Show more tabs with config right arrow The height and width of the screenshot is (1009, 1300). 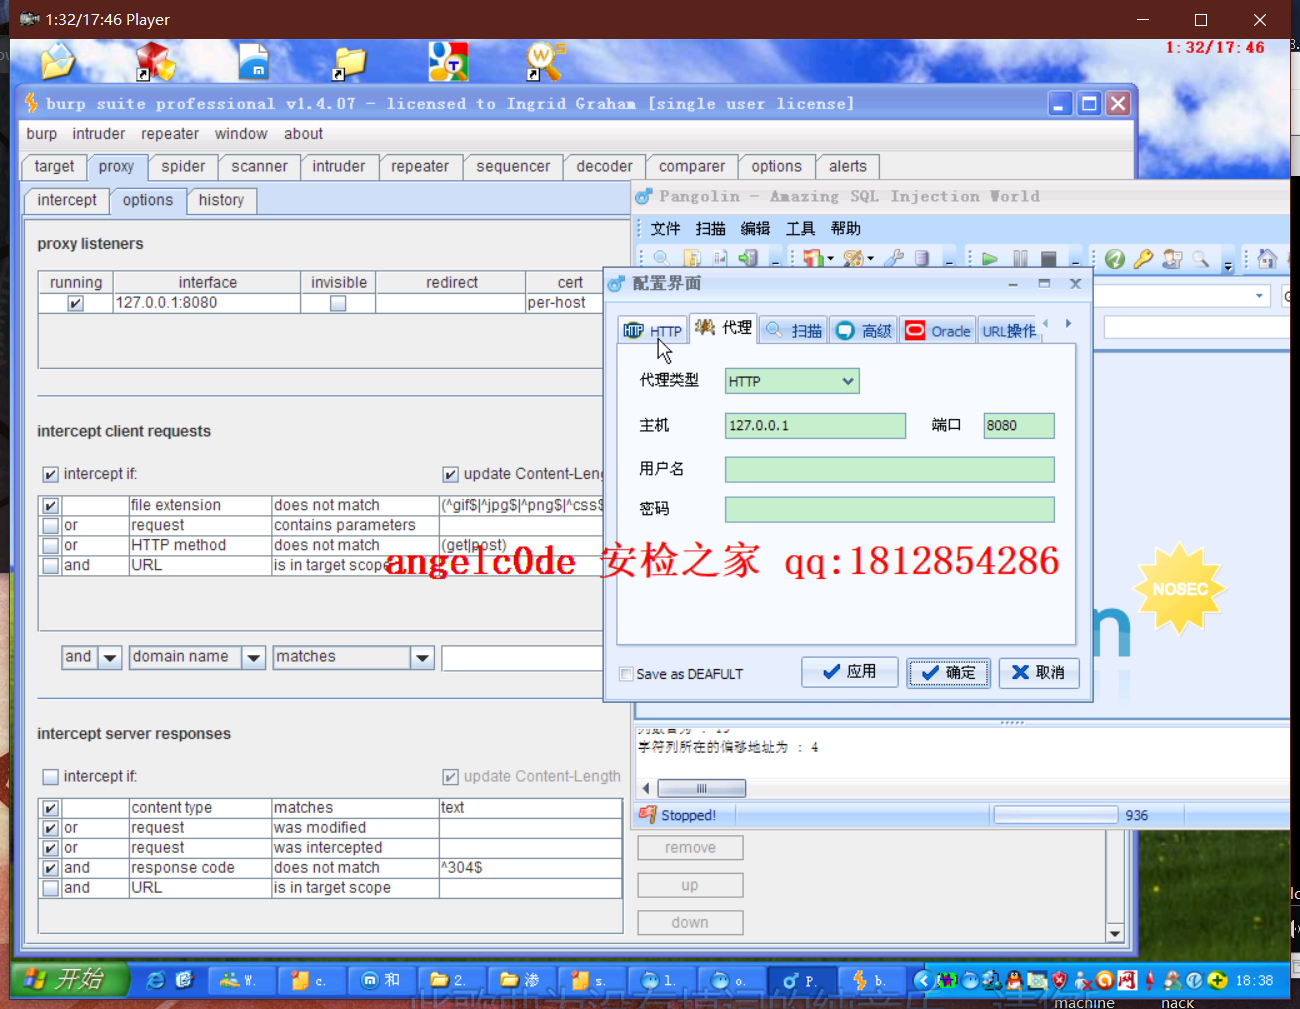click(x=1068, y=323)
